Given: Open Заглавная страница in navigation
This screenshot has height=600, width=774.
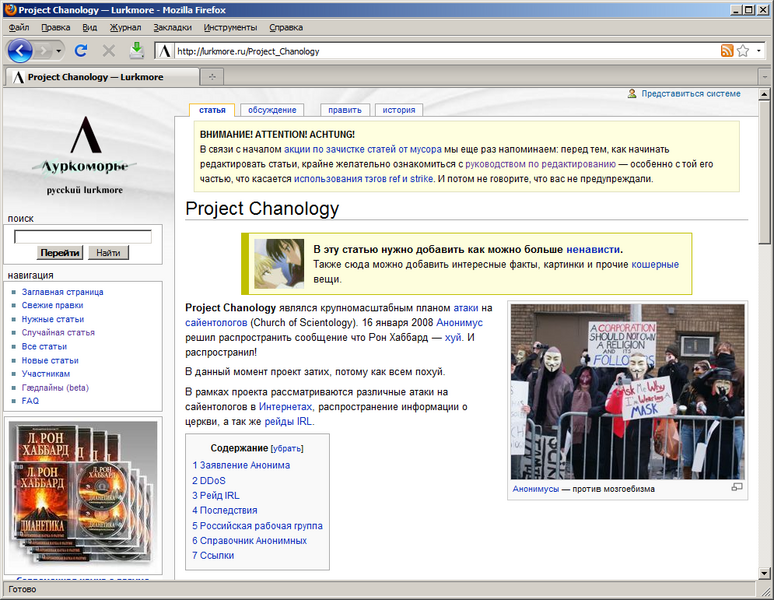Looking at the screenshot, I should point(62,292).
